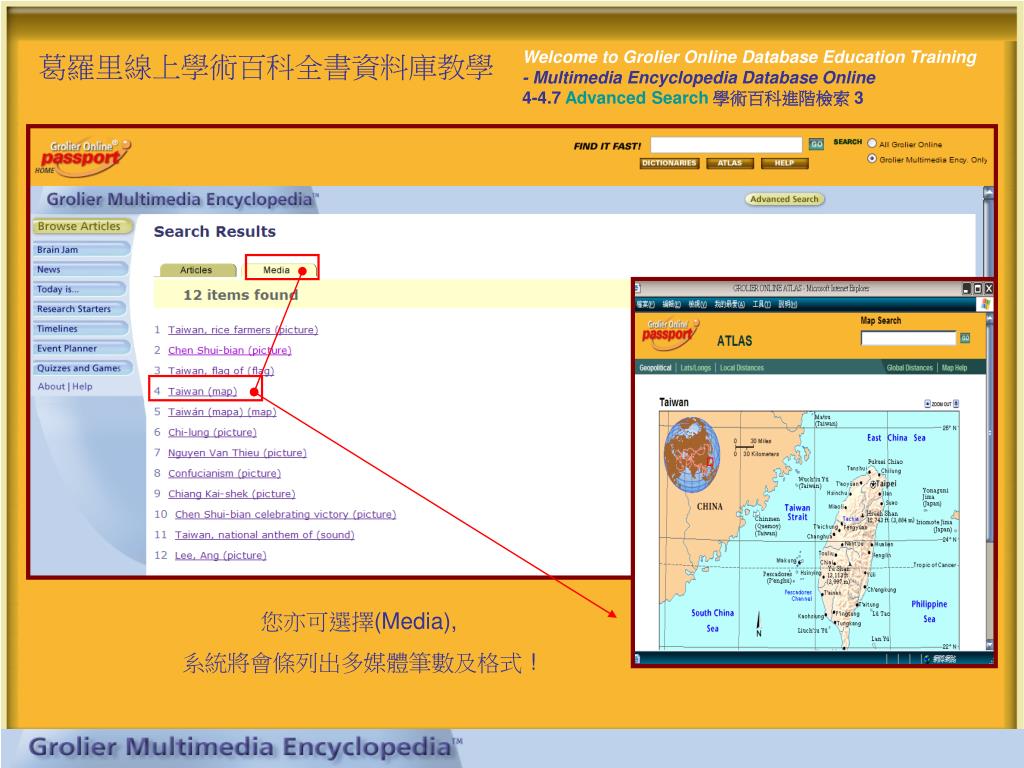Click the GO button beside Find It Fast
The height and width of the screenshot is (768, 1024).
click(x=816, y=144)
